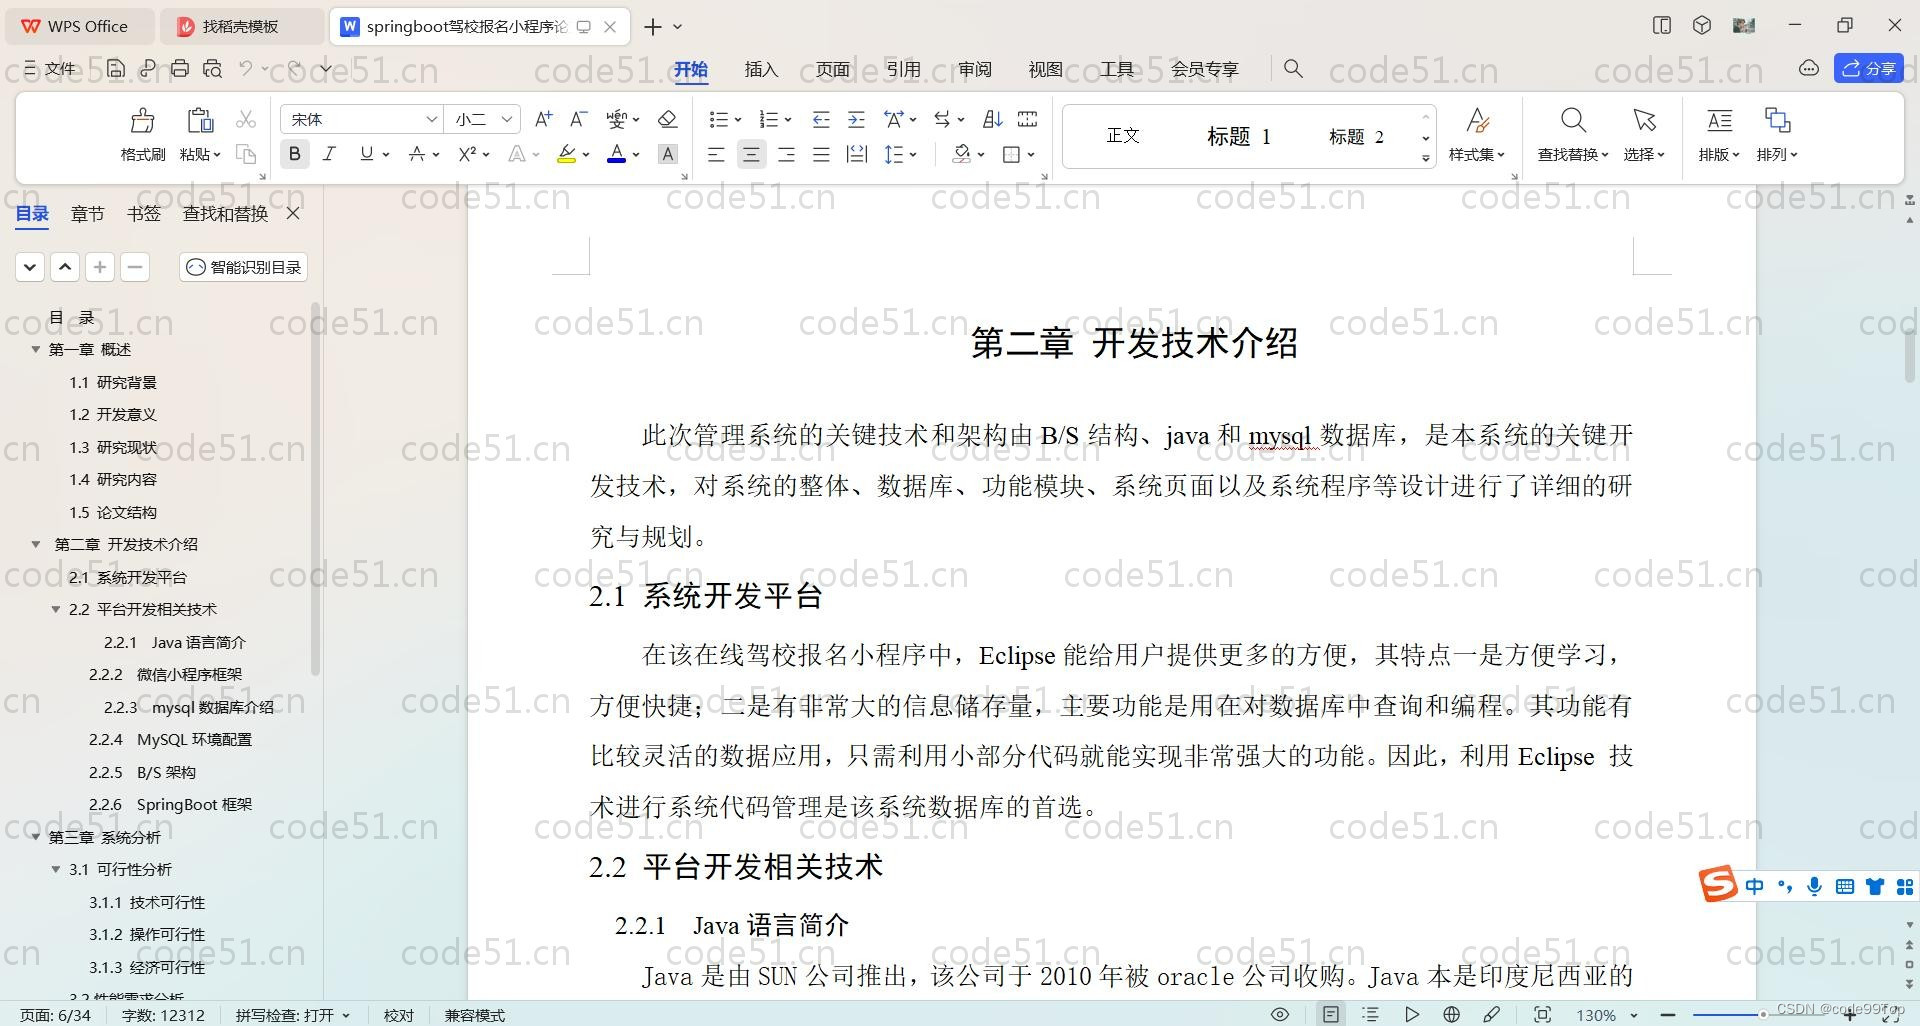Open the 视图 (View) ribbon tab

[x=1045, y=68]
